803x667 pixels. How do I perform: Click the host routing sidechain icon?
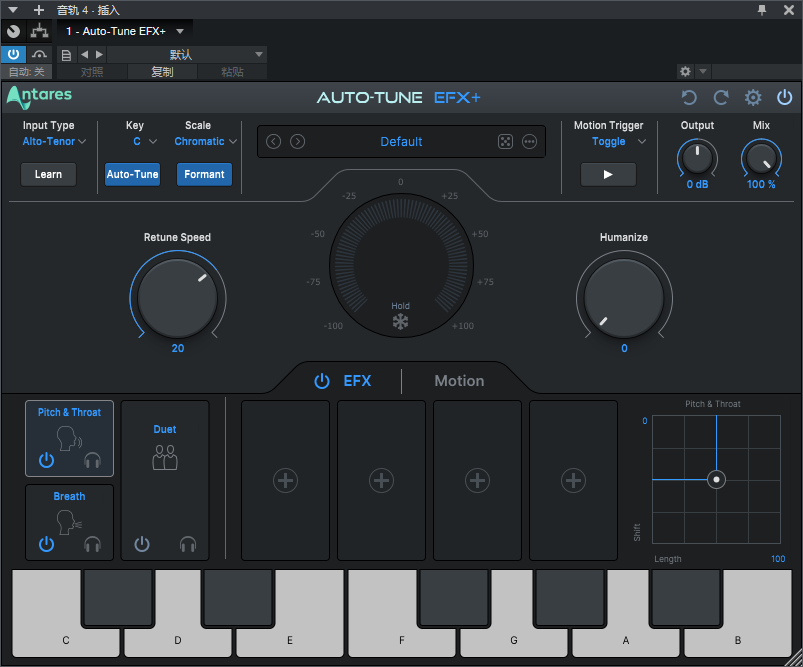[39, 31]
